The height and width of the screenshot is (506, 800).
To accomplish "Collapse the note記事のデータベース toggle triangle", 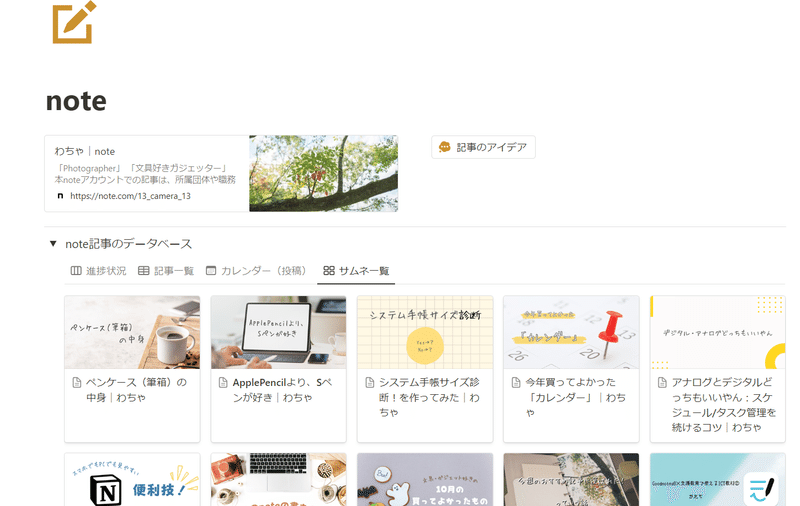I will tap(53, 243).
